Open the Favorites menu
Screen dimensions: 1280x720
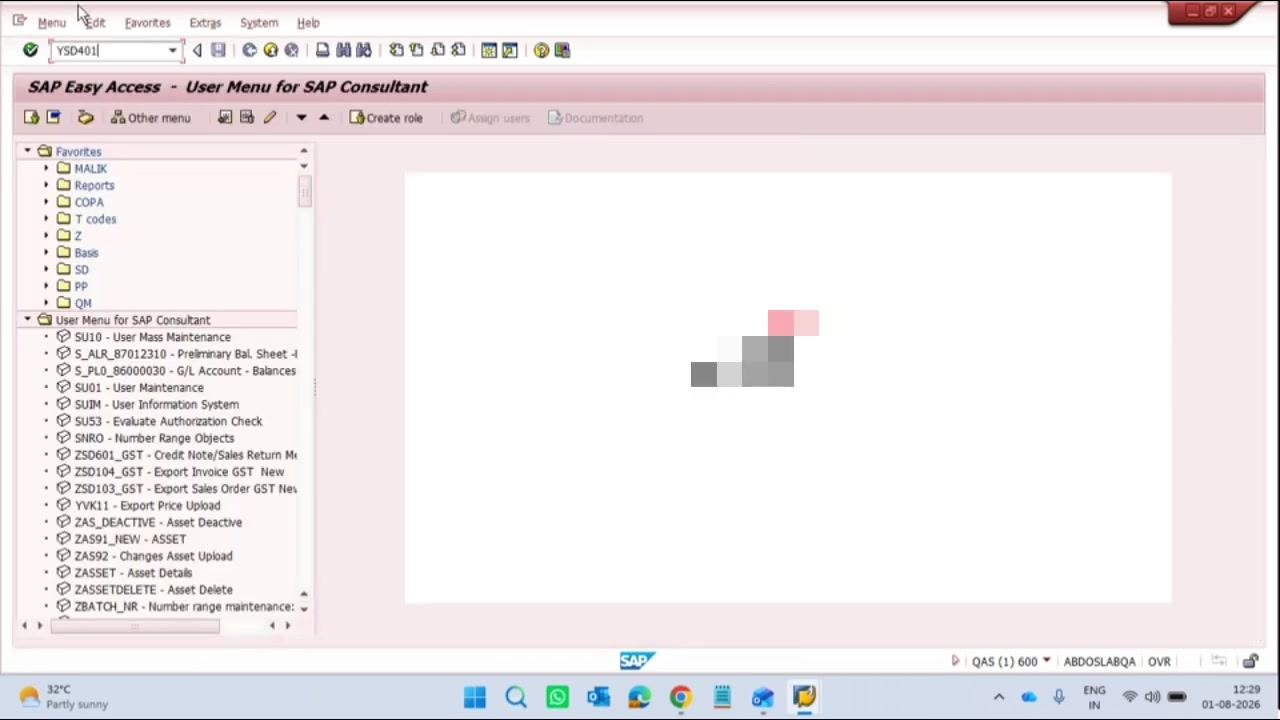147,22
